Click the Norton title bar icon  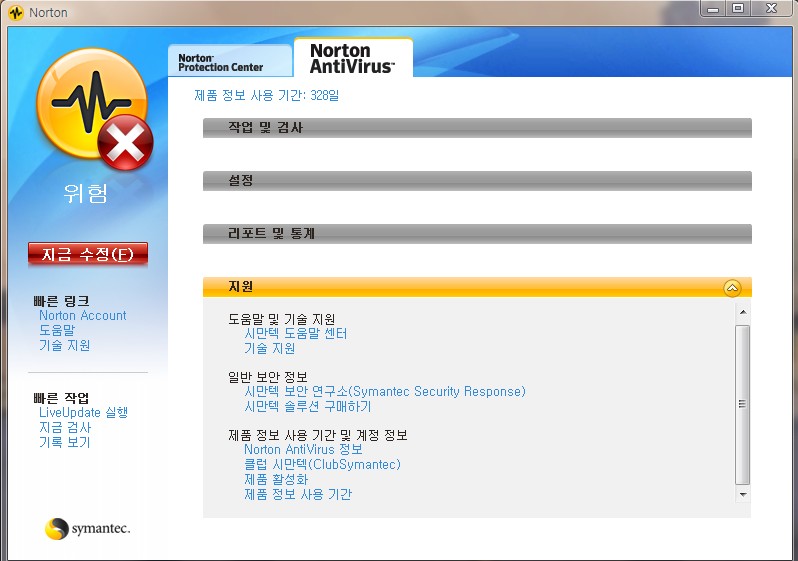click(x=16, y=13)
